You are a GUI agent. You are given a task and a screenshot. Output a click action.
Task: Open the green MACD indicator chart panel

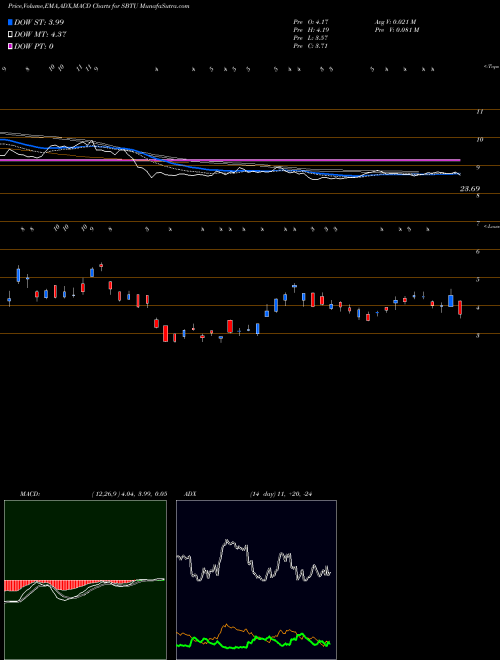tap(85, 580)
